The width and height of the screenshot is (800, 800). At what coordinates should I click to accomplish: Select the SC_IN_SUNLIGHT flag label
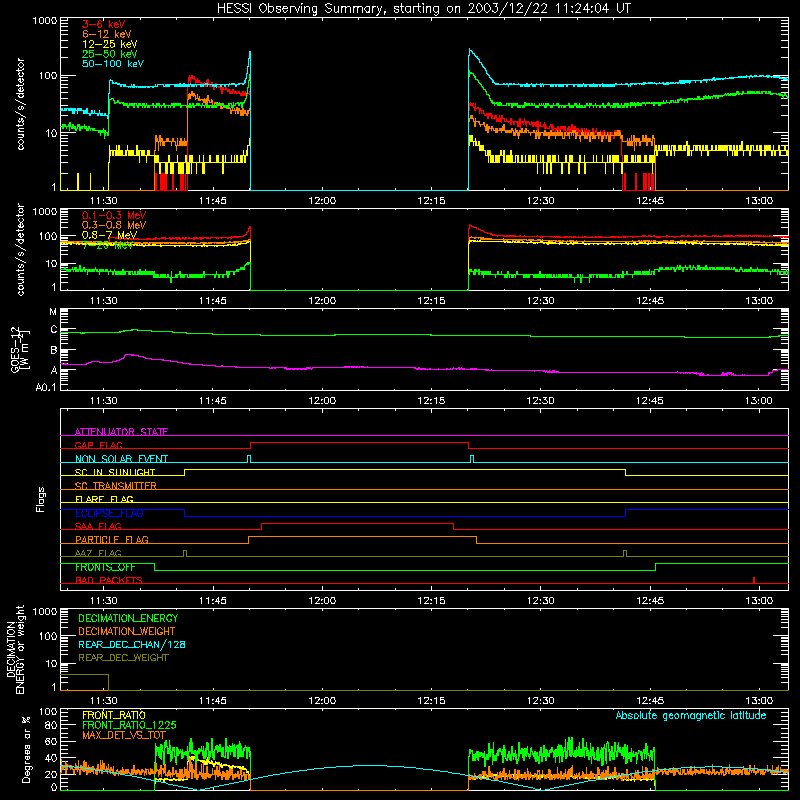(115, 472)
